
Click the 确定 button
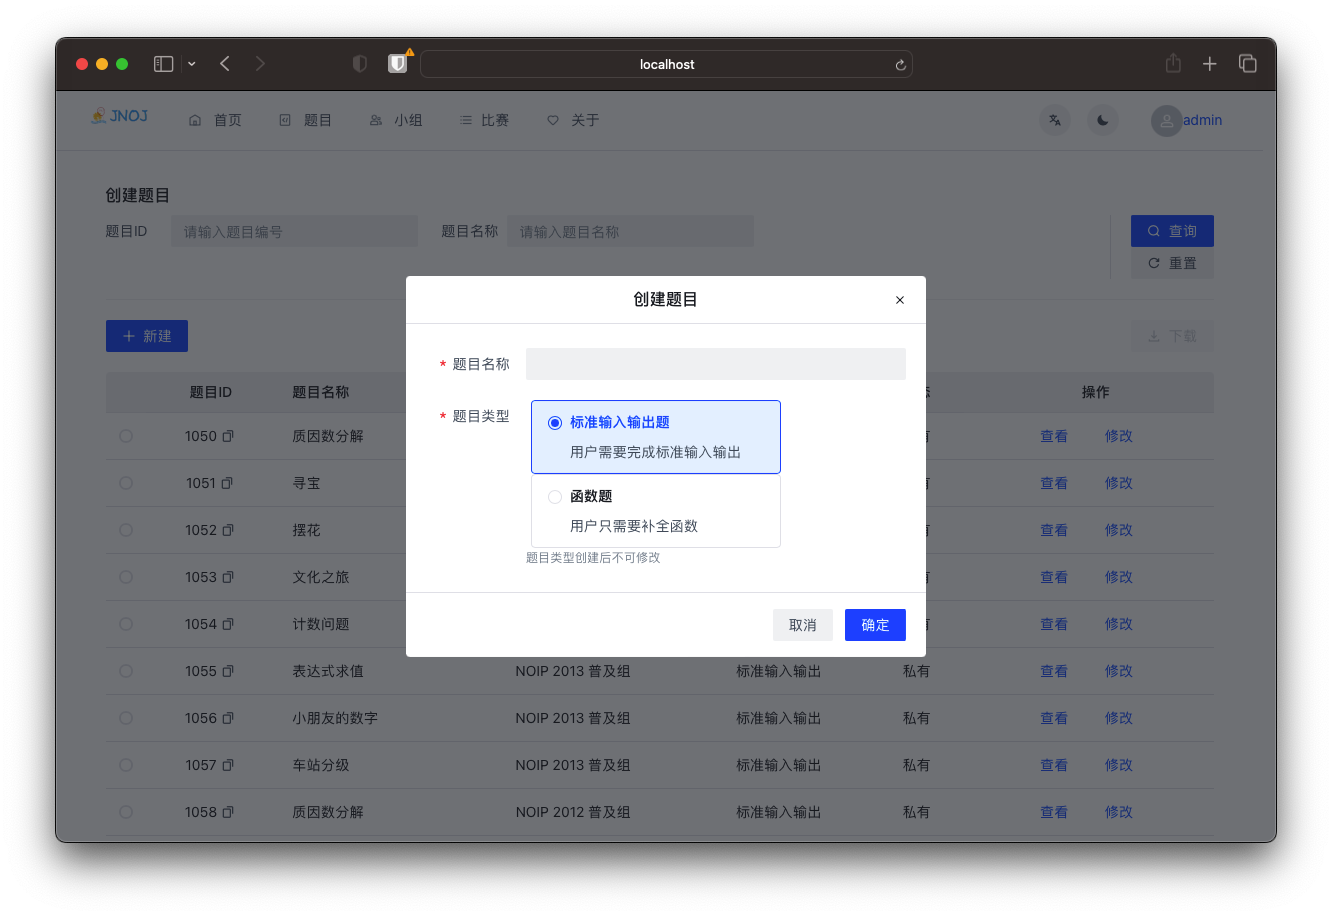pos(875,625)
